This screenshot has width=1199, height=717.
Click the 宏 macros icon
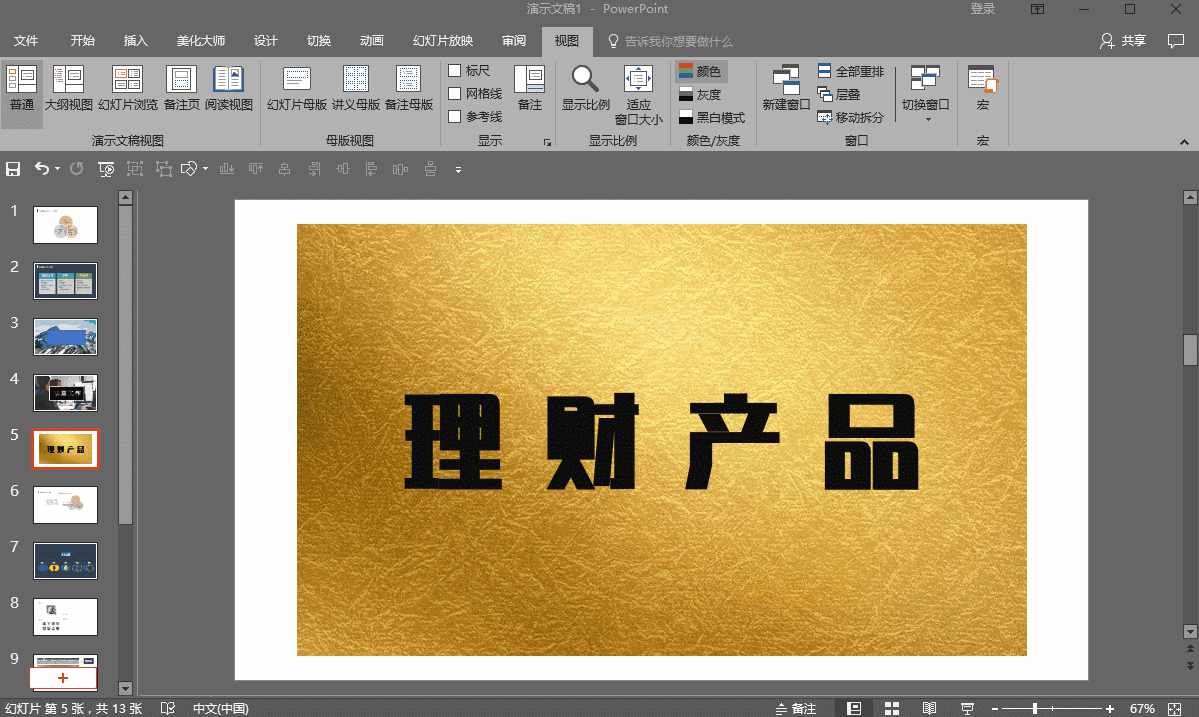pyautogui.click(x=982, y=86)
